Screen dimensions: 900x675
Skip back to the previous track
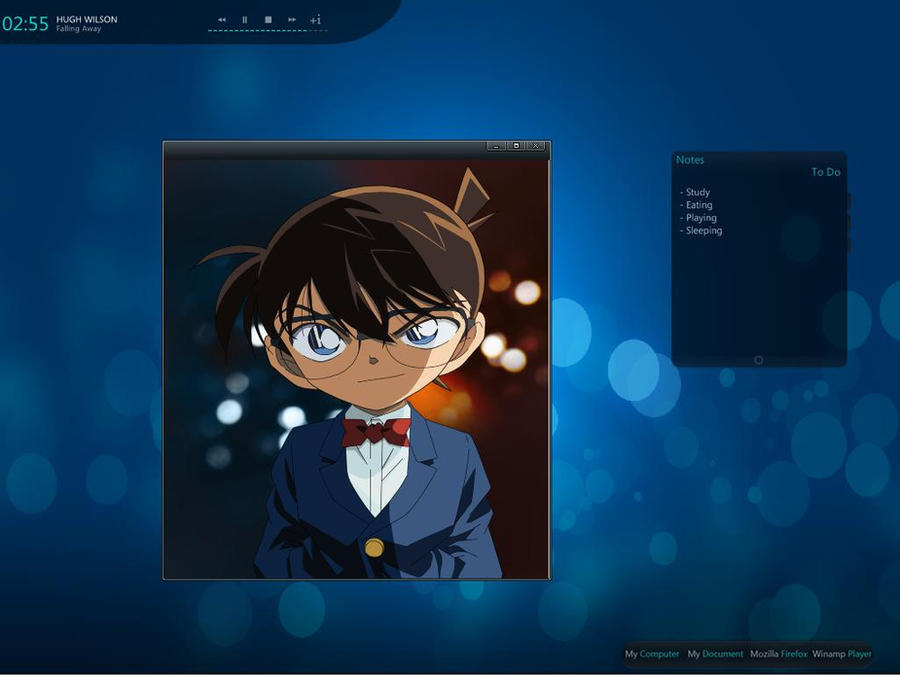[222, 20]
